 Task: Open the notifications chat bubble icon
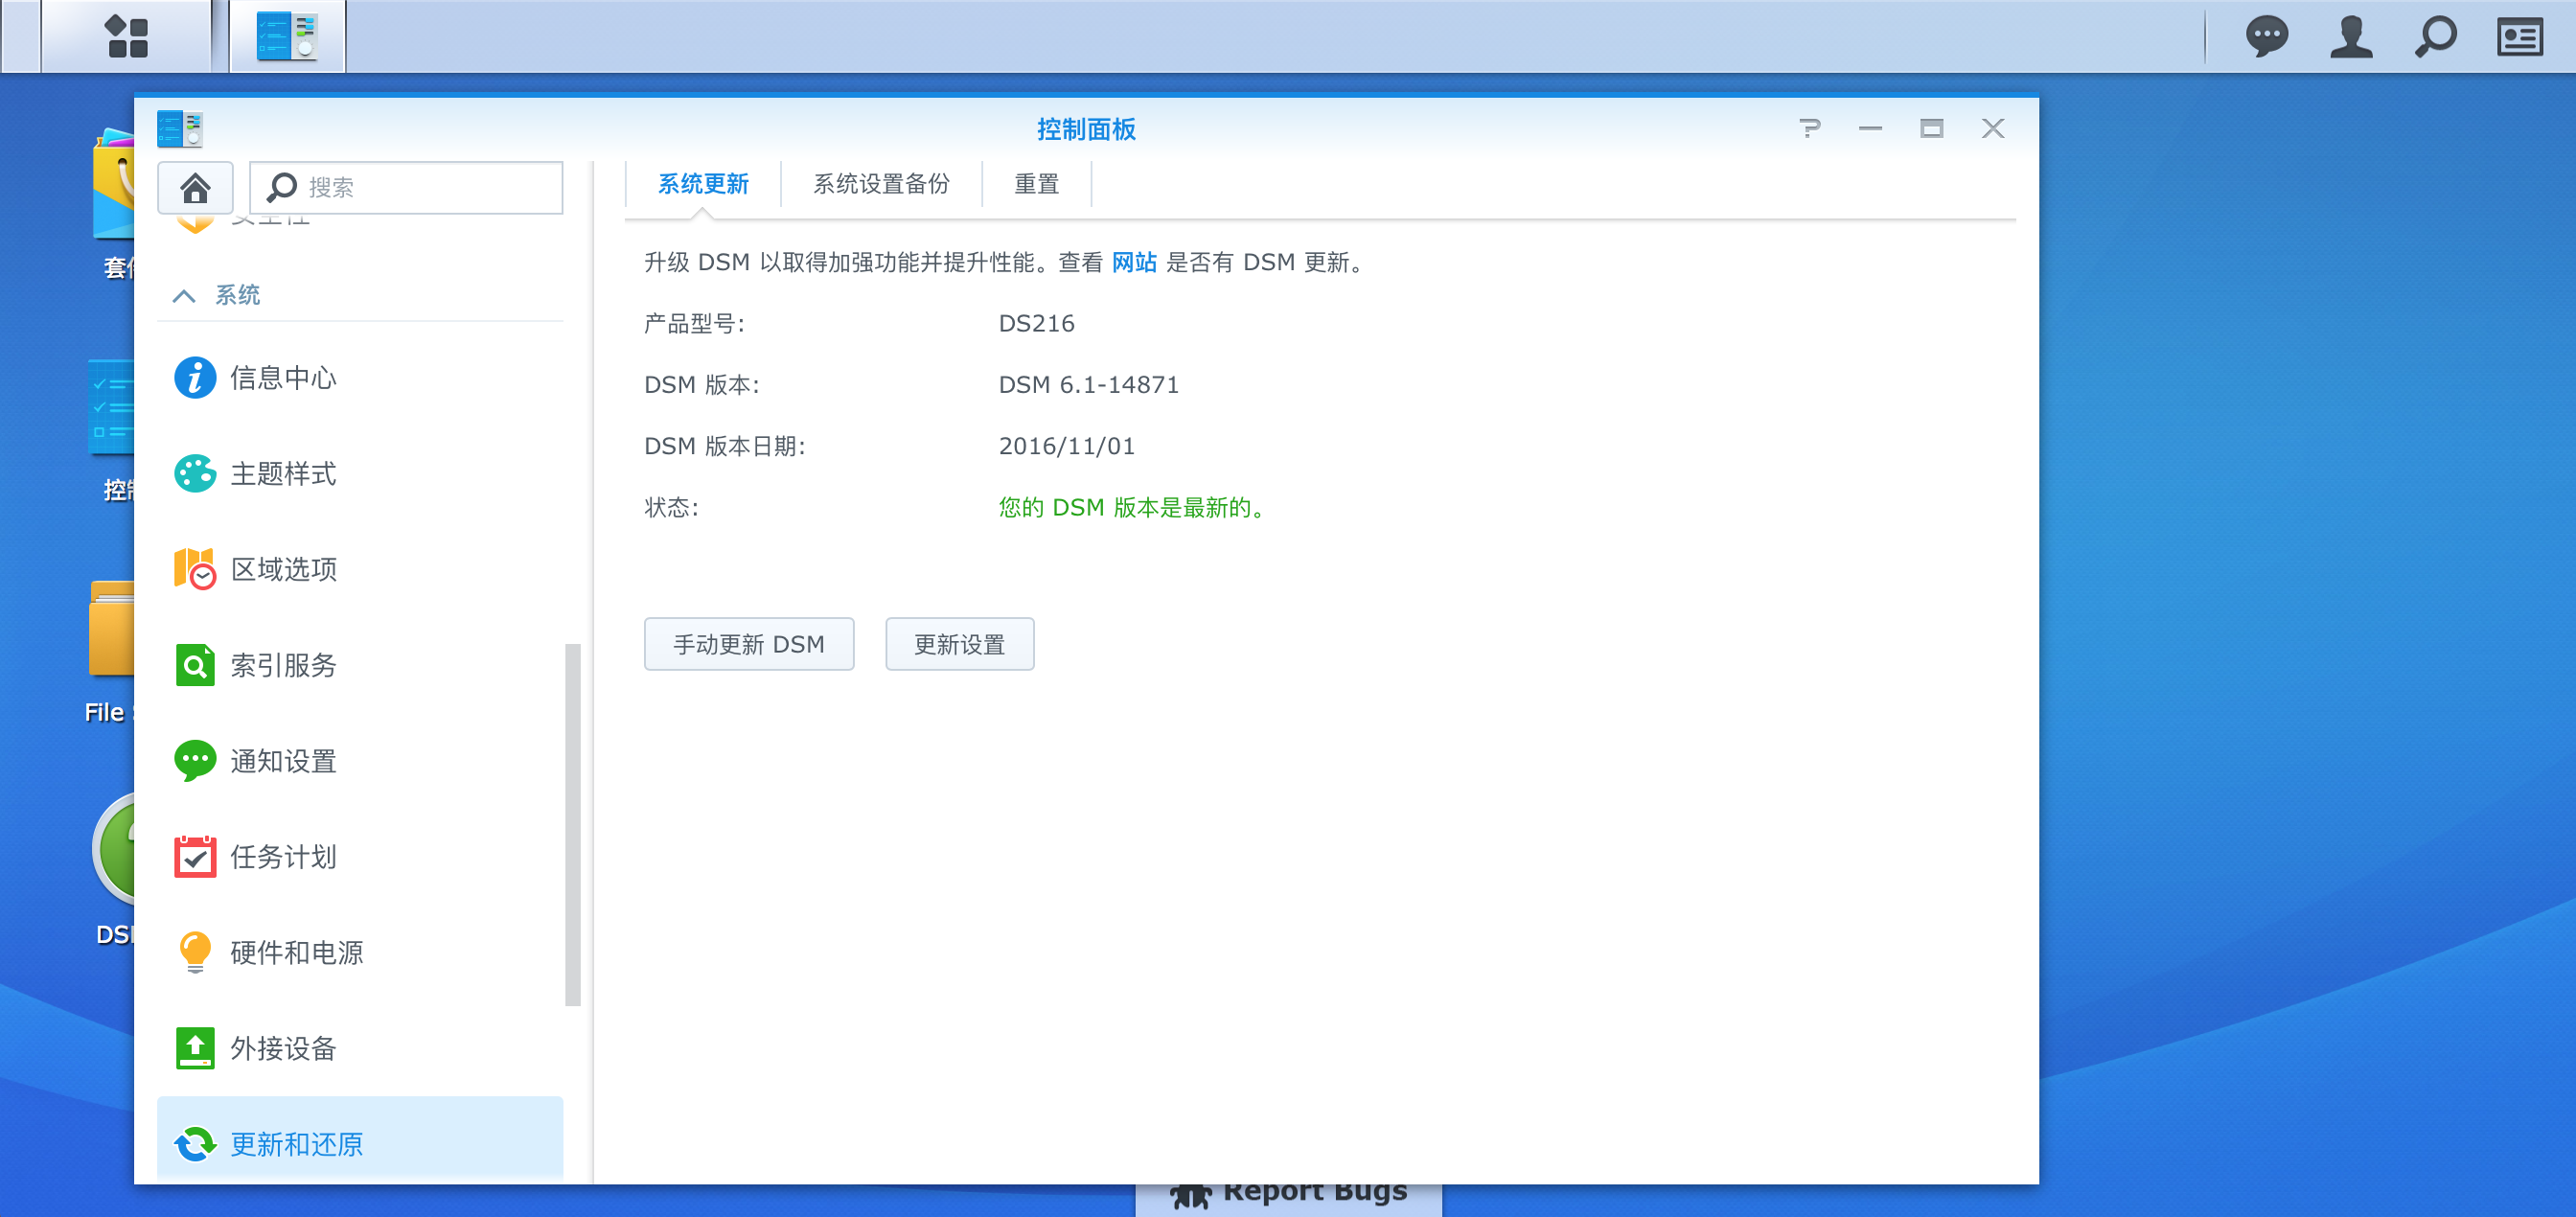click(x=2266, y=37)
